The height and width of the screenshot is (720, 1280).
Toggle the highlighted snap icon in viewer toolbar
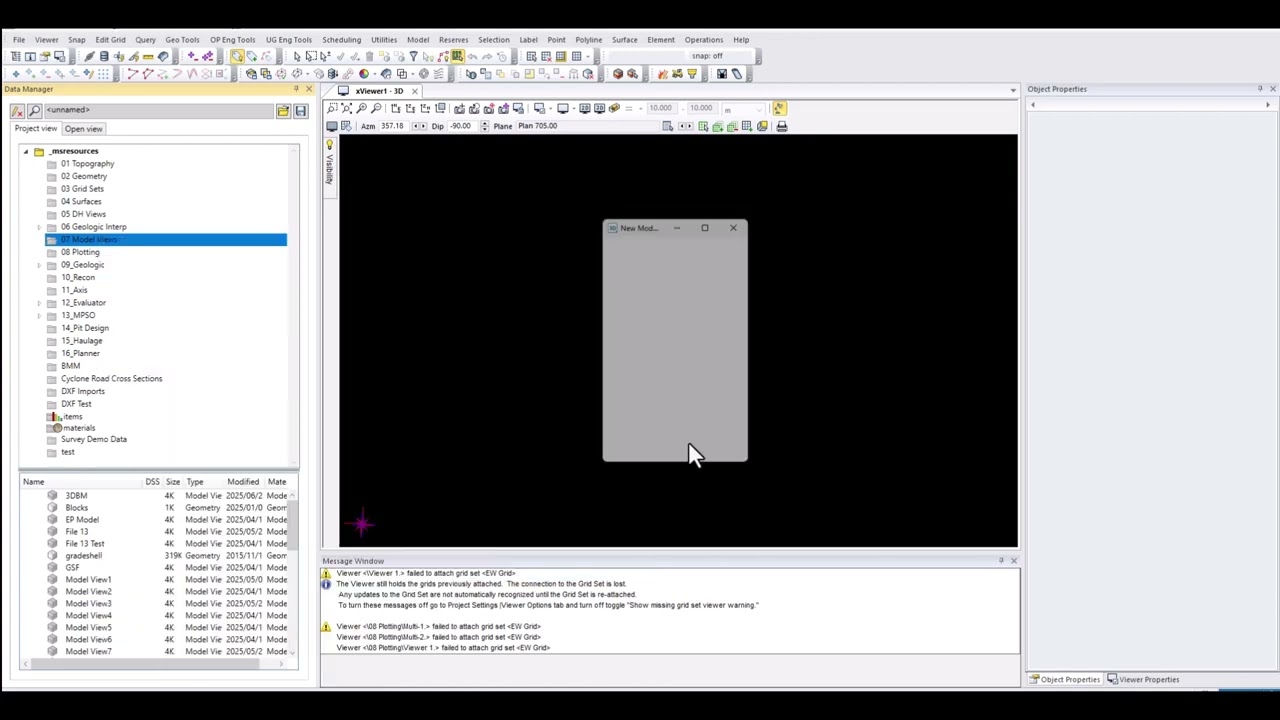tap(778, 108)
